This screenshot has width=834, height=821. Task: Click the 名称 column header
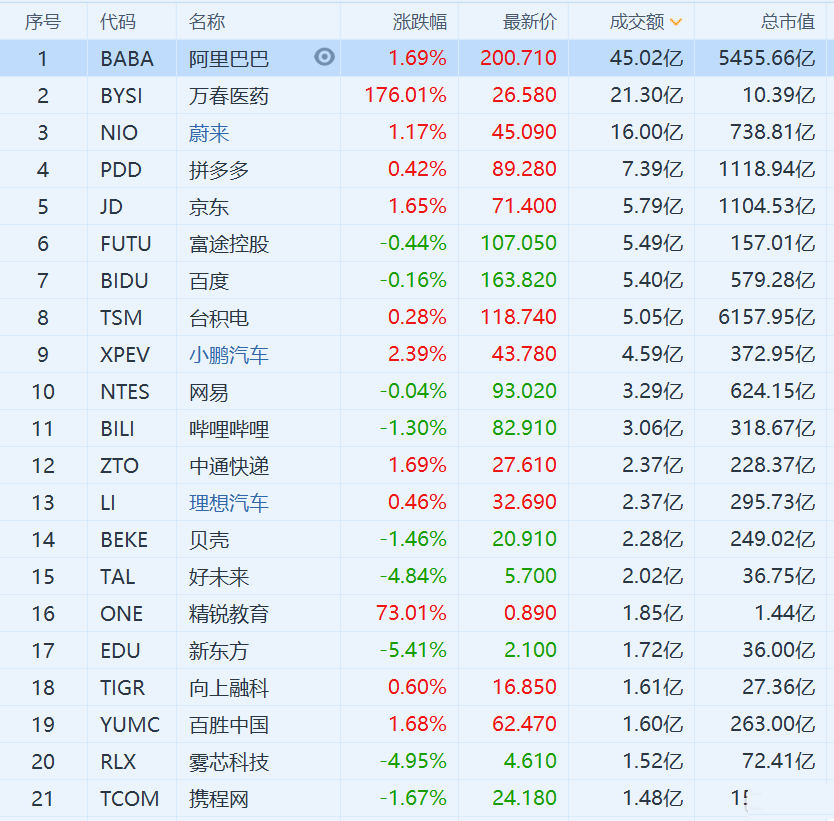pyautogui.click(x=207, y=22)
